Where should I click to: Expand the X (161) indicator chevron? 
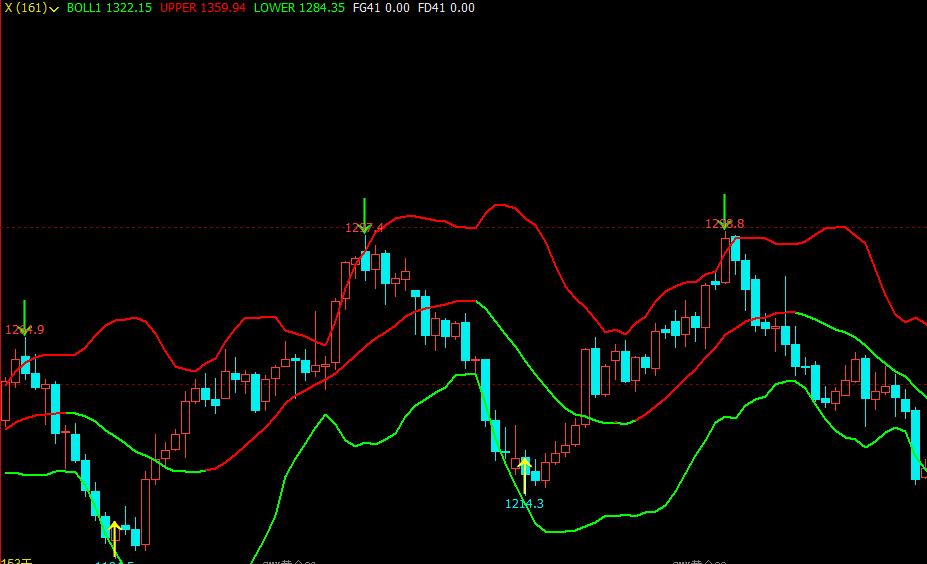point(54,9)
